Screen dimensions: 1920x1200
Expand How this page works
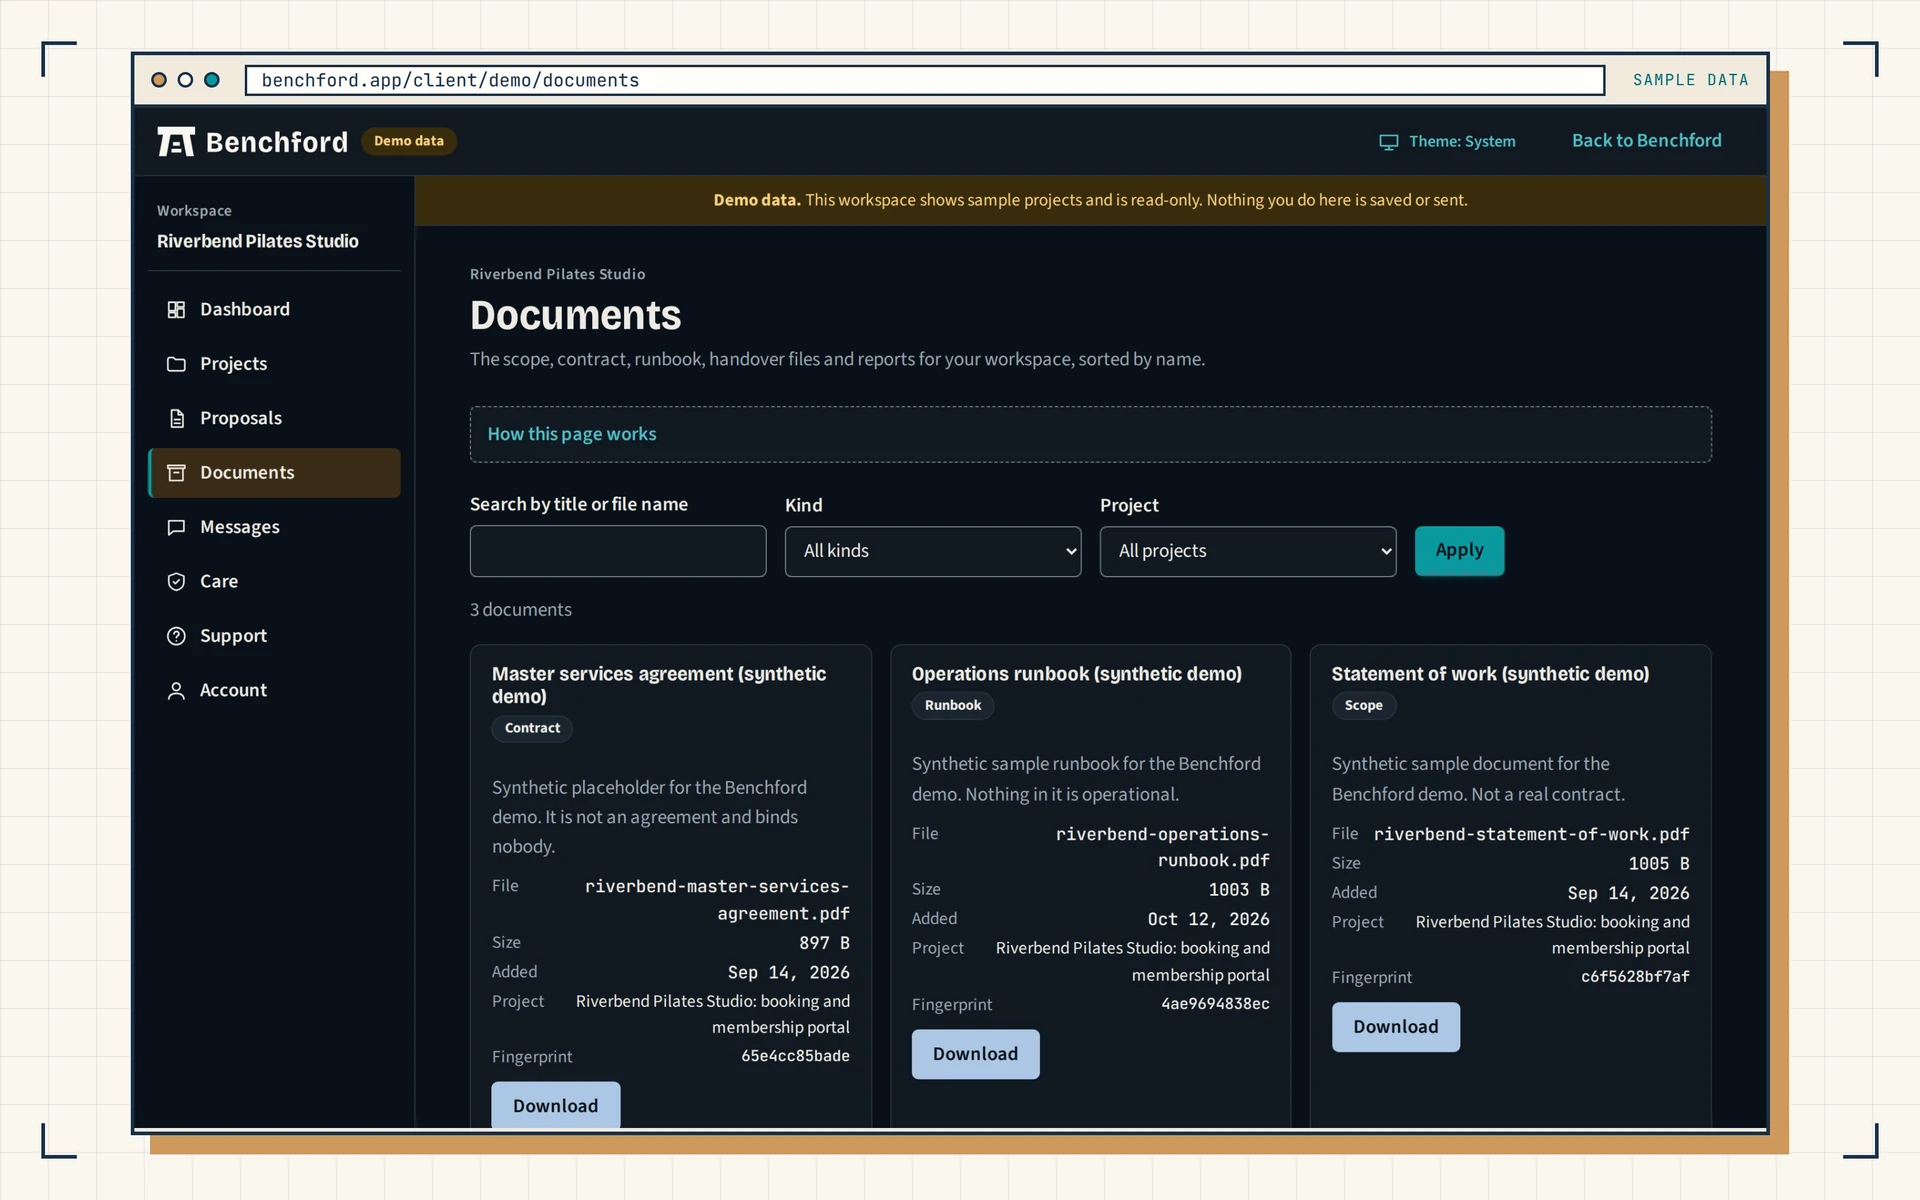click(572, 434)
